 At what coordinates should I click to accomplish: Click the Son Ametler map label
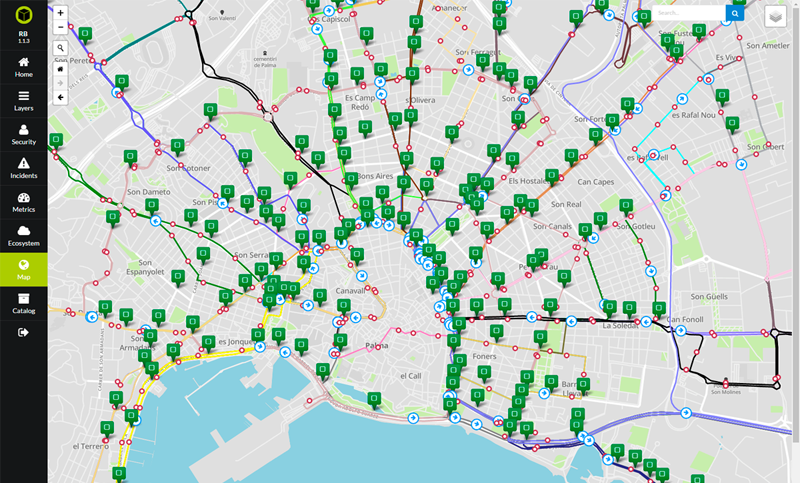[x=768, y=46]
